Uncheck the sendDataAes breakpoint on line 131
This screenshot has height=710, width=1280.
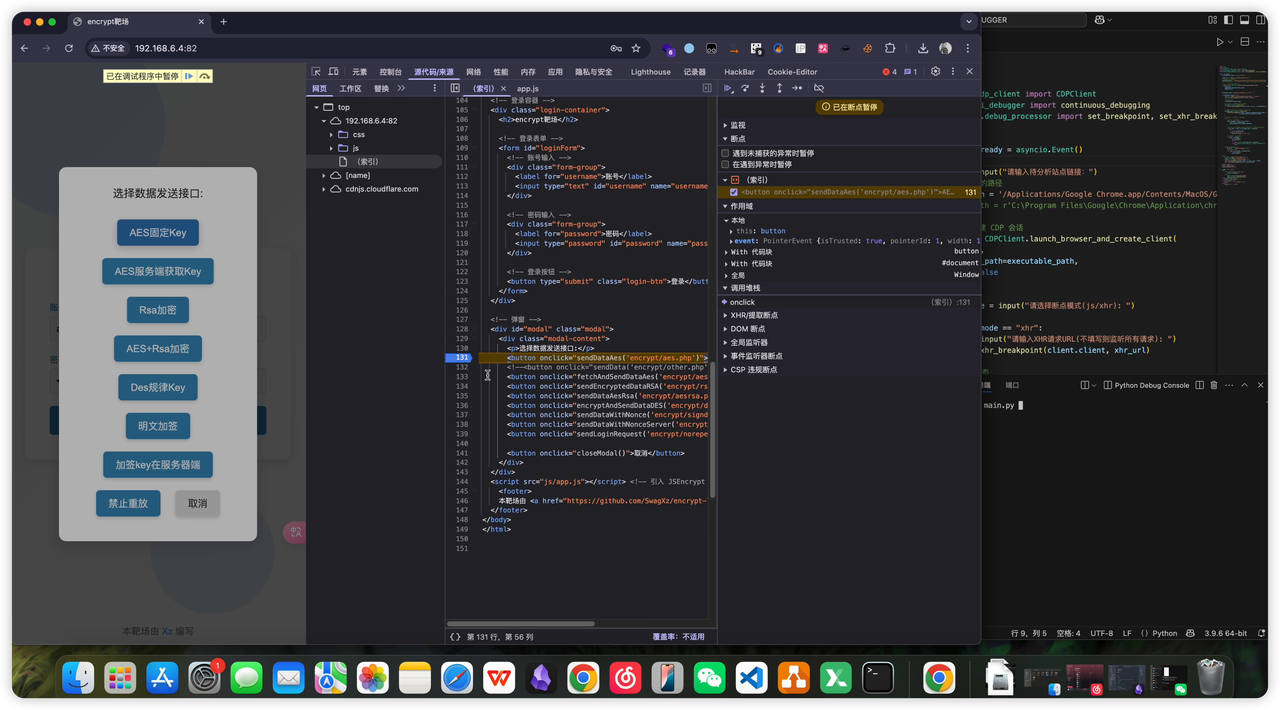734,192
